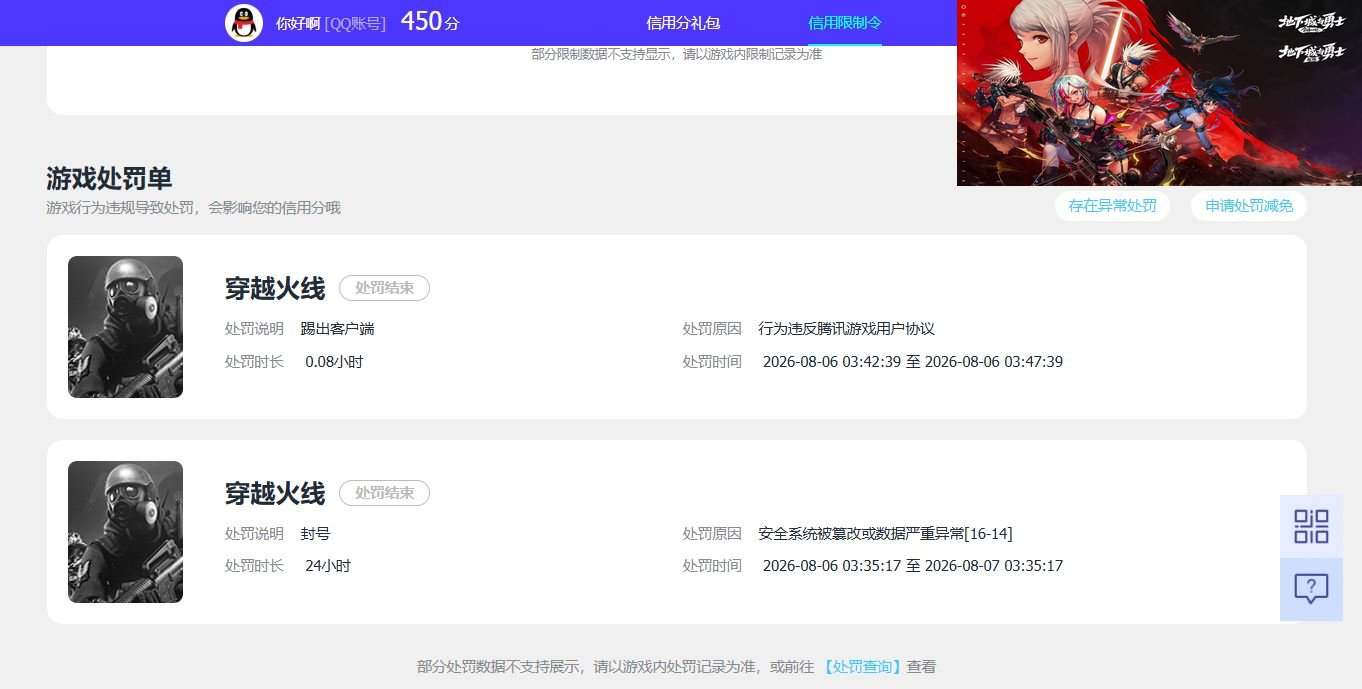
Task: Click the 2026-08-07 03:35:17 time range
Action: (x=913, y=566)
